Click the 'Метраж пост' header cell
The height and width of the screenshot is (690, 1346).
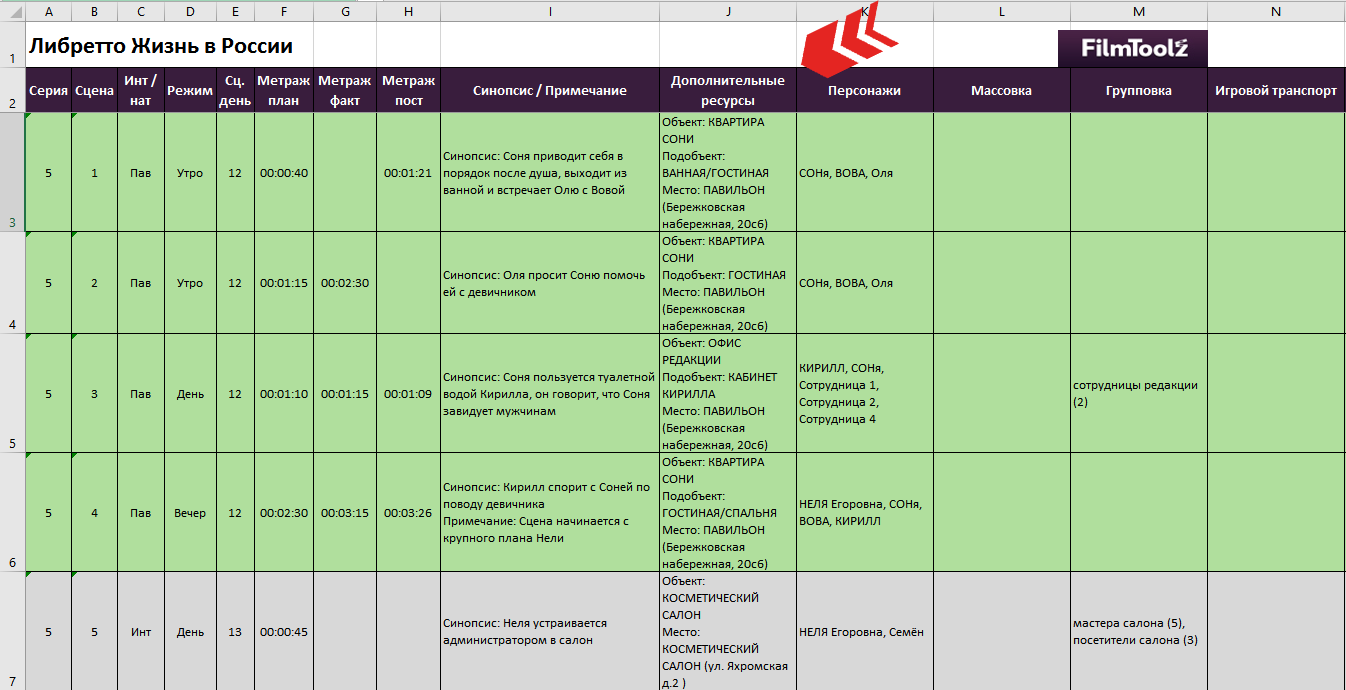click(409, 90)
